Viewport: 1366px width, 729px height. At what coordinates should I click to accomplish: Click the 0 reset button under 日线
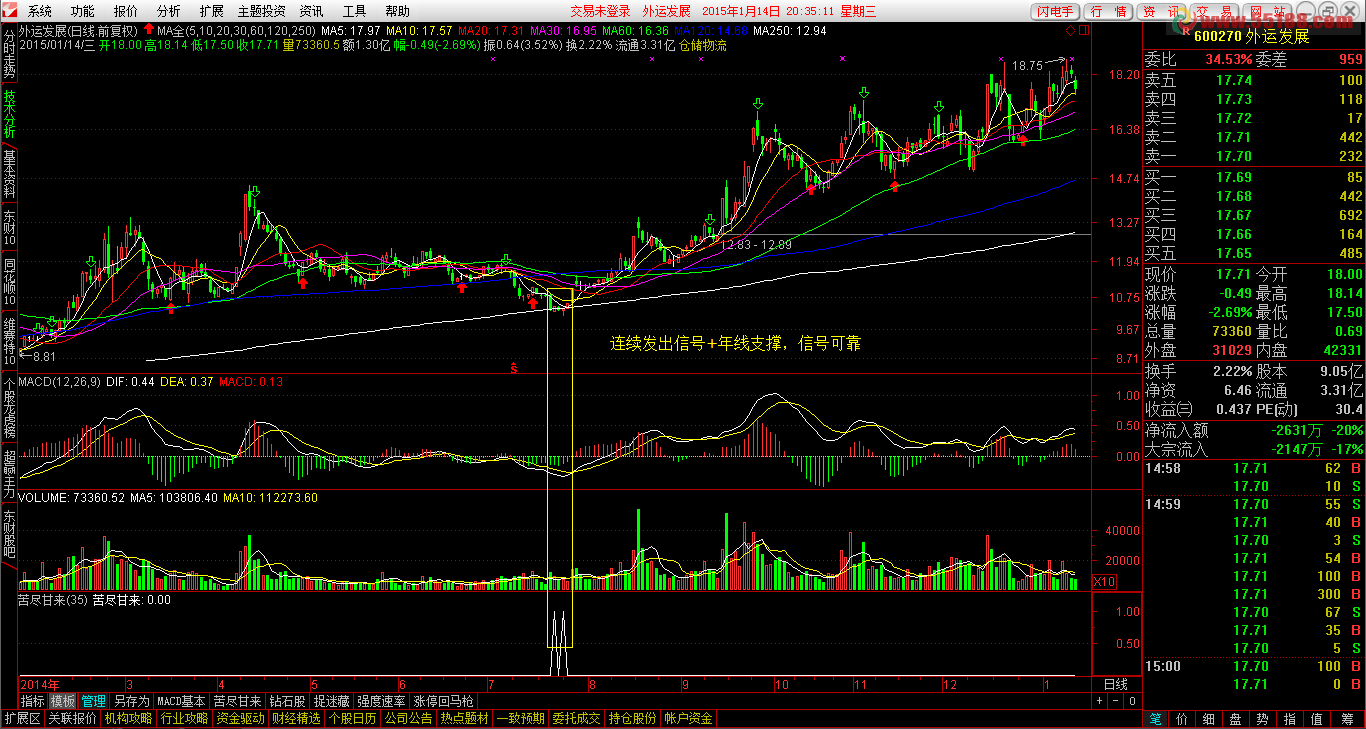[x=1132, y=701]
